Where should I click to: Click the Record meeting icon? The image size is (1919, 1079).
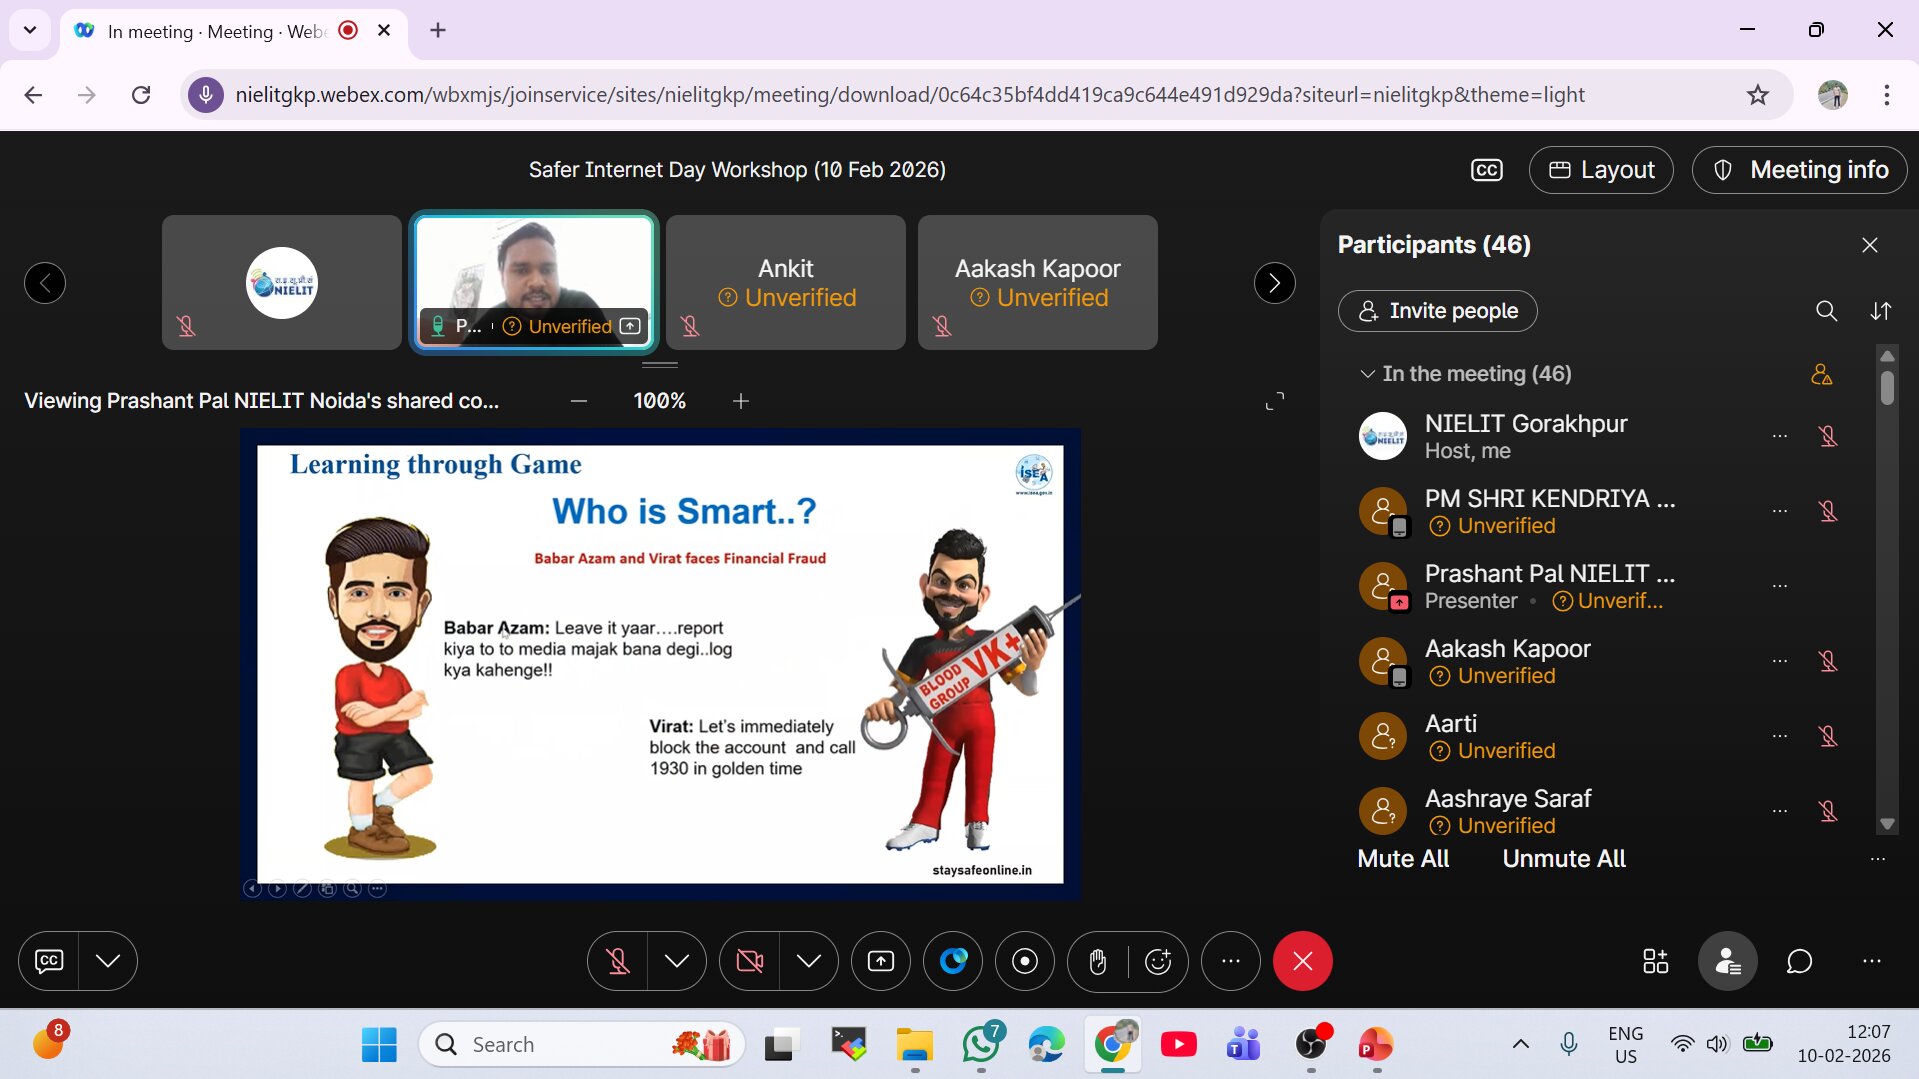[1025, 961]
